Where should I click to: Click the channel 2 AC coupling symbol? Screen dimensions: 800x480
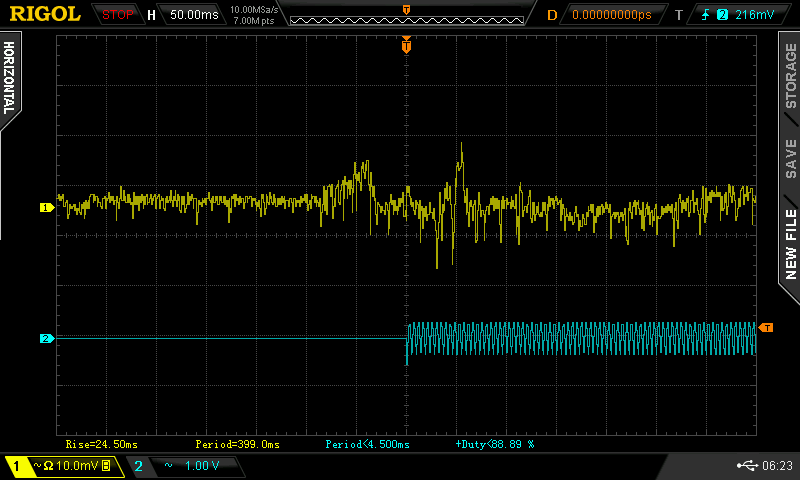(x=168, y=465)
